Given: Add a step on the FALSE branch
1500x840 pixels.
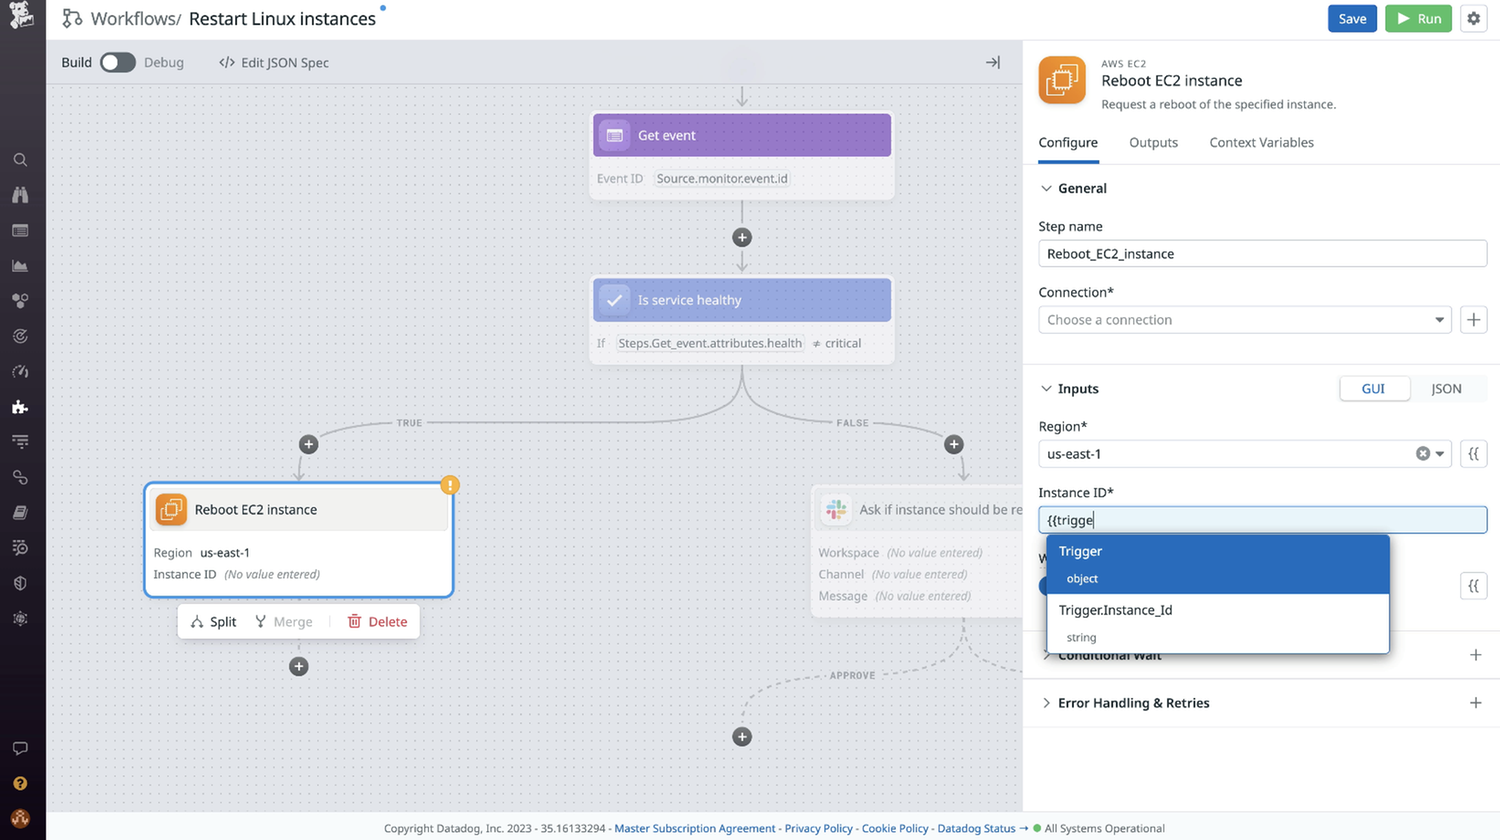Looking at the screenshot, I should [954, 444].
